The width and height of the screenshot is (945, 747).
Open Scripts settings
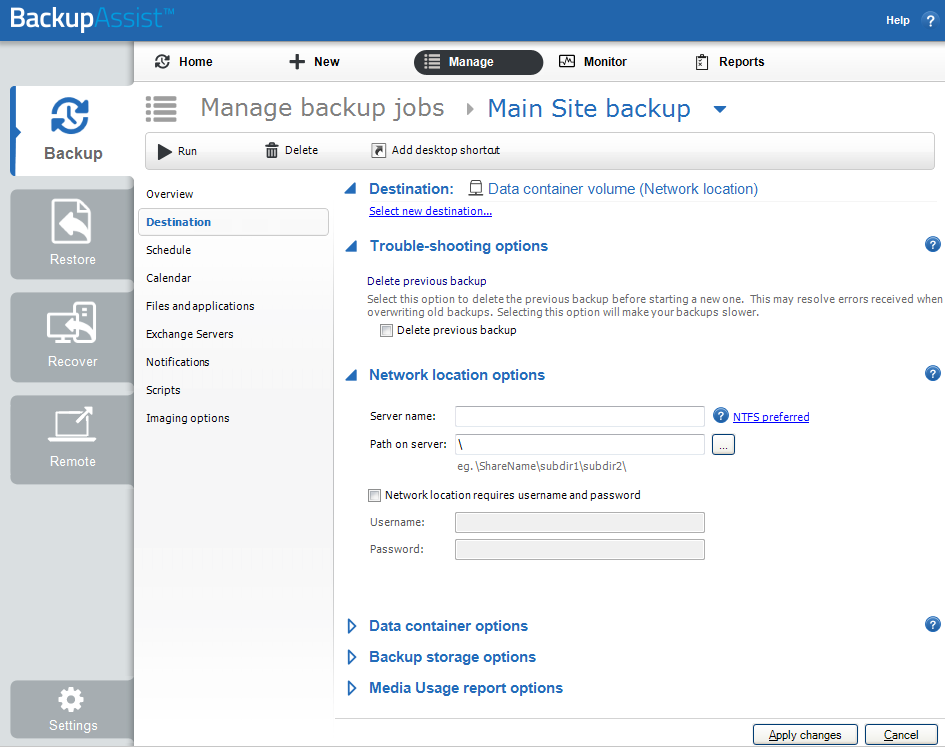(x=163, y=390)
